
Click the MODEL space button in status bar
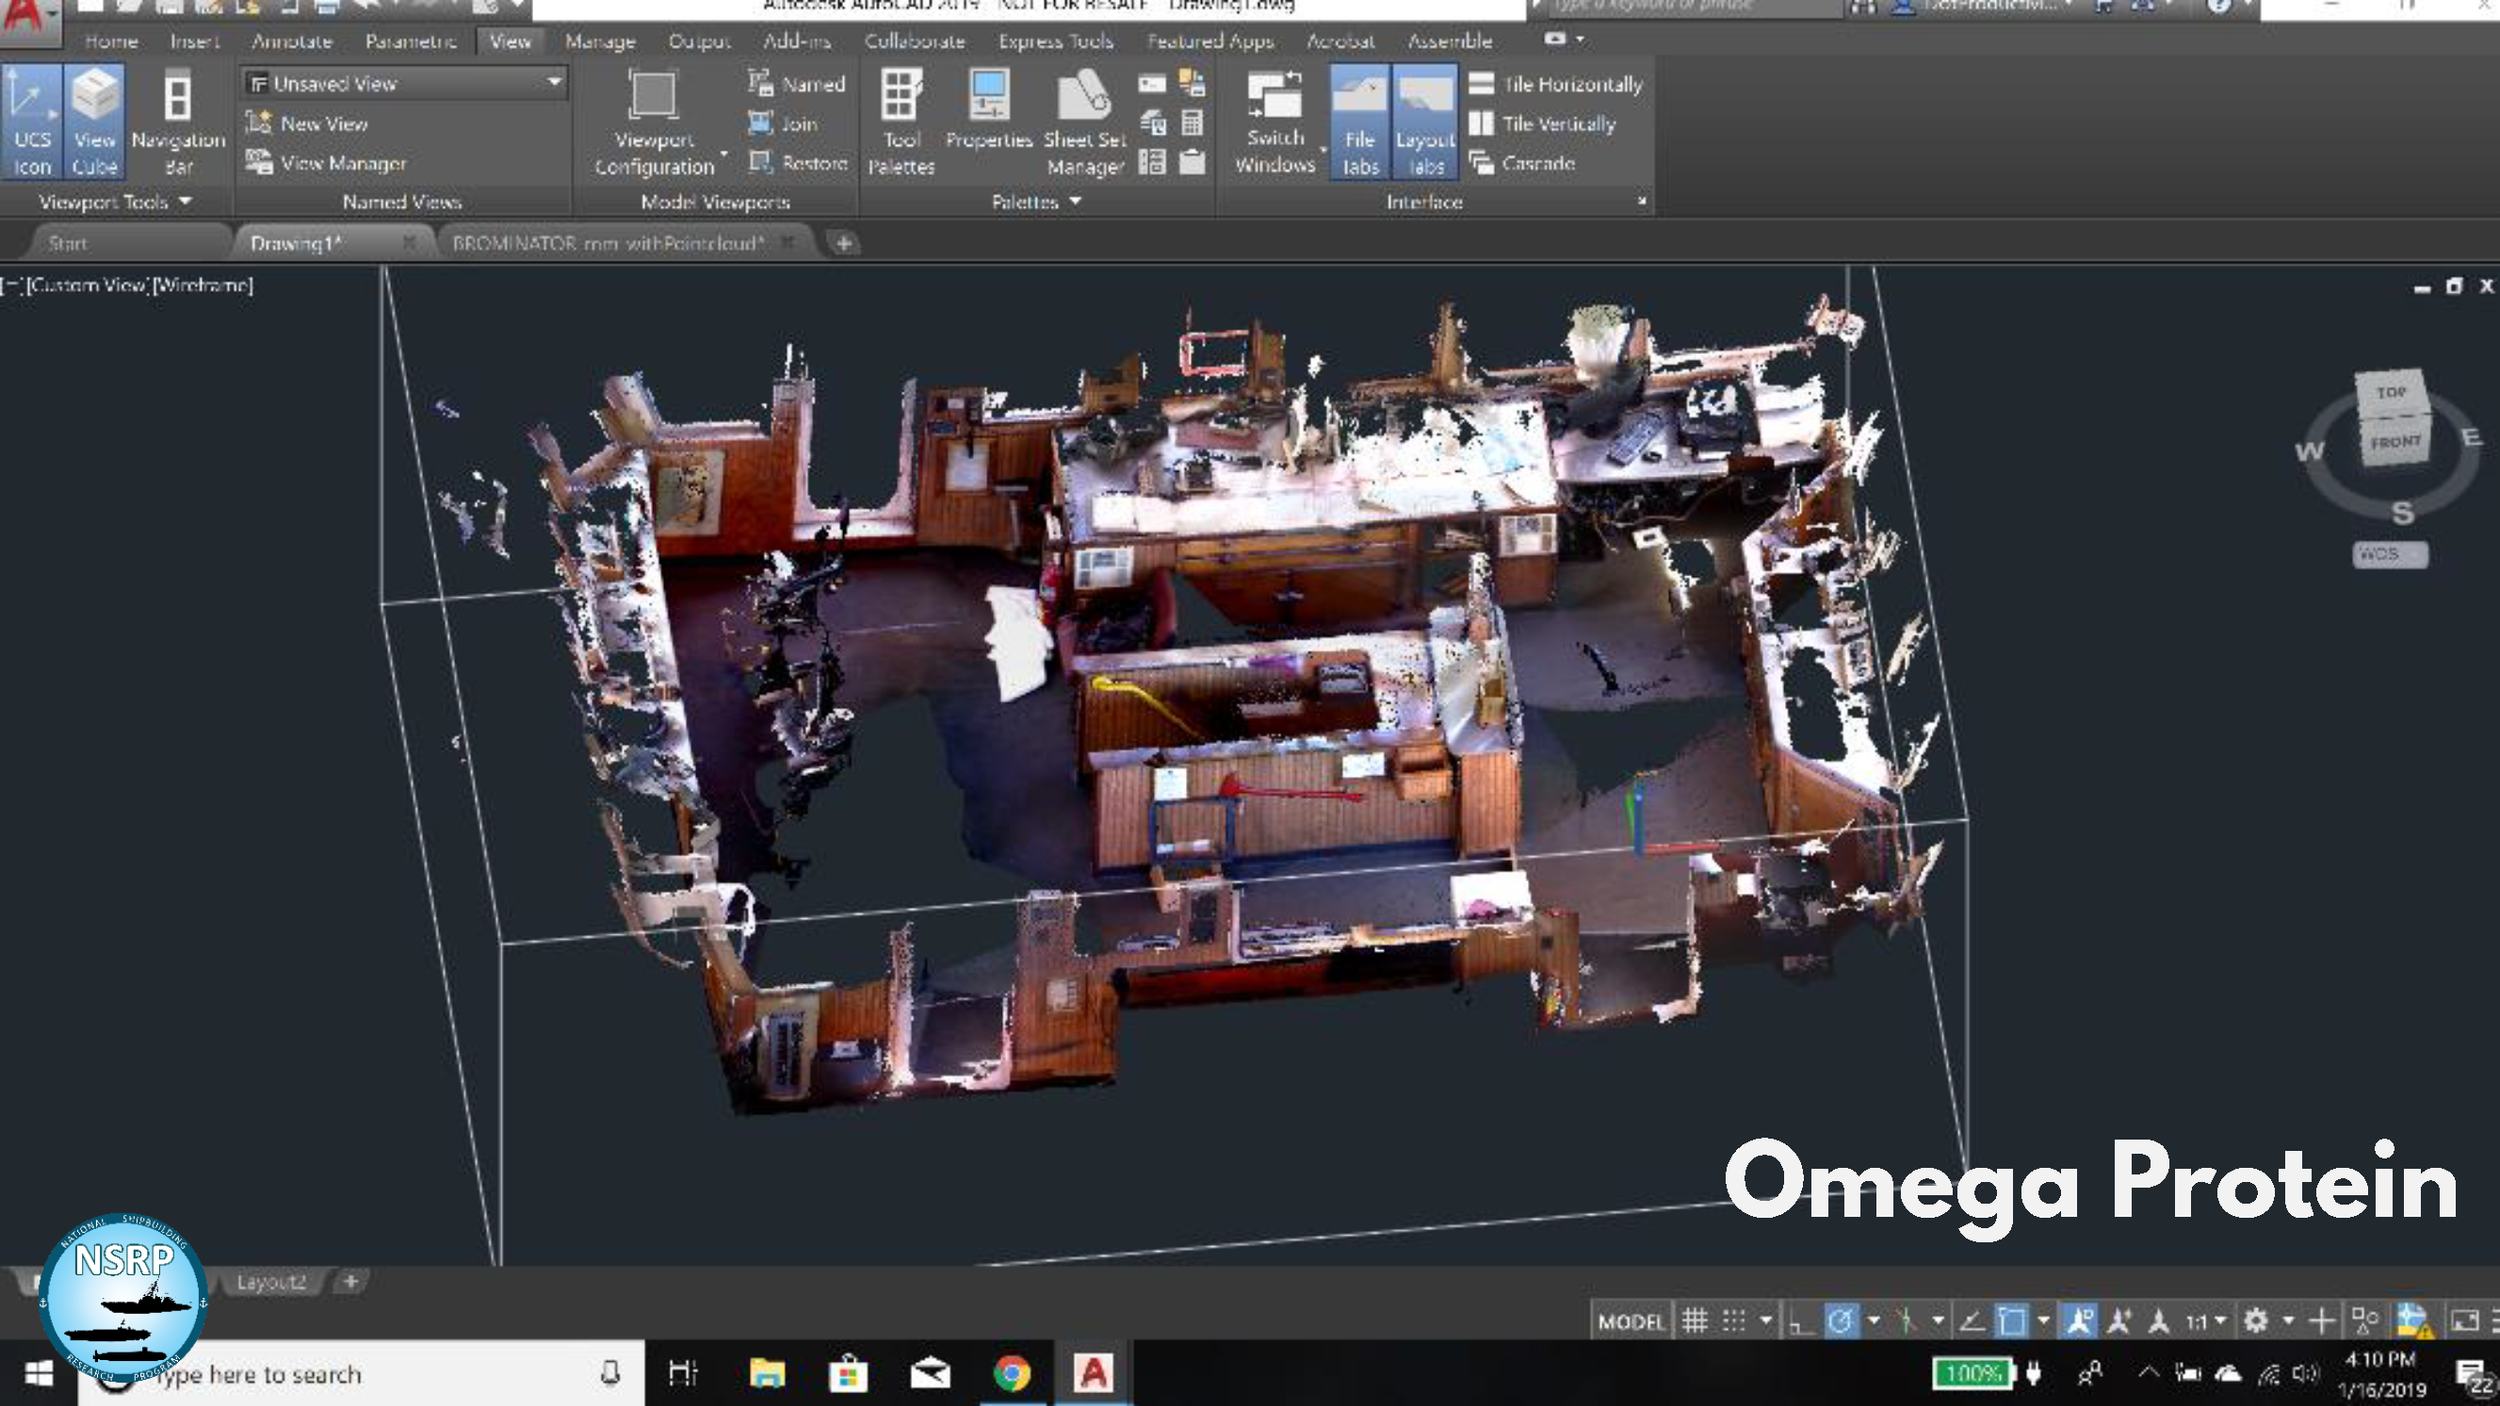pos(1631,1322)
